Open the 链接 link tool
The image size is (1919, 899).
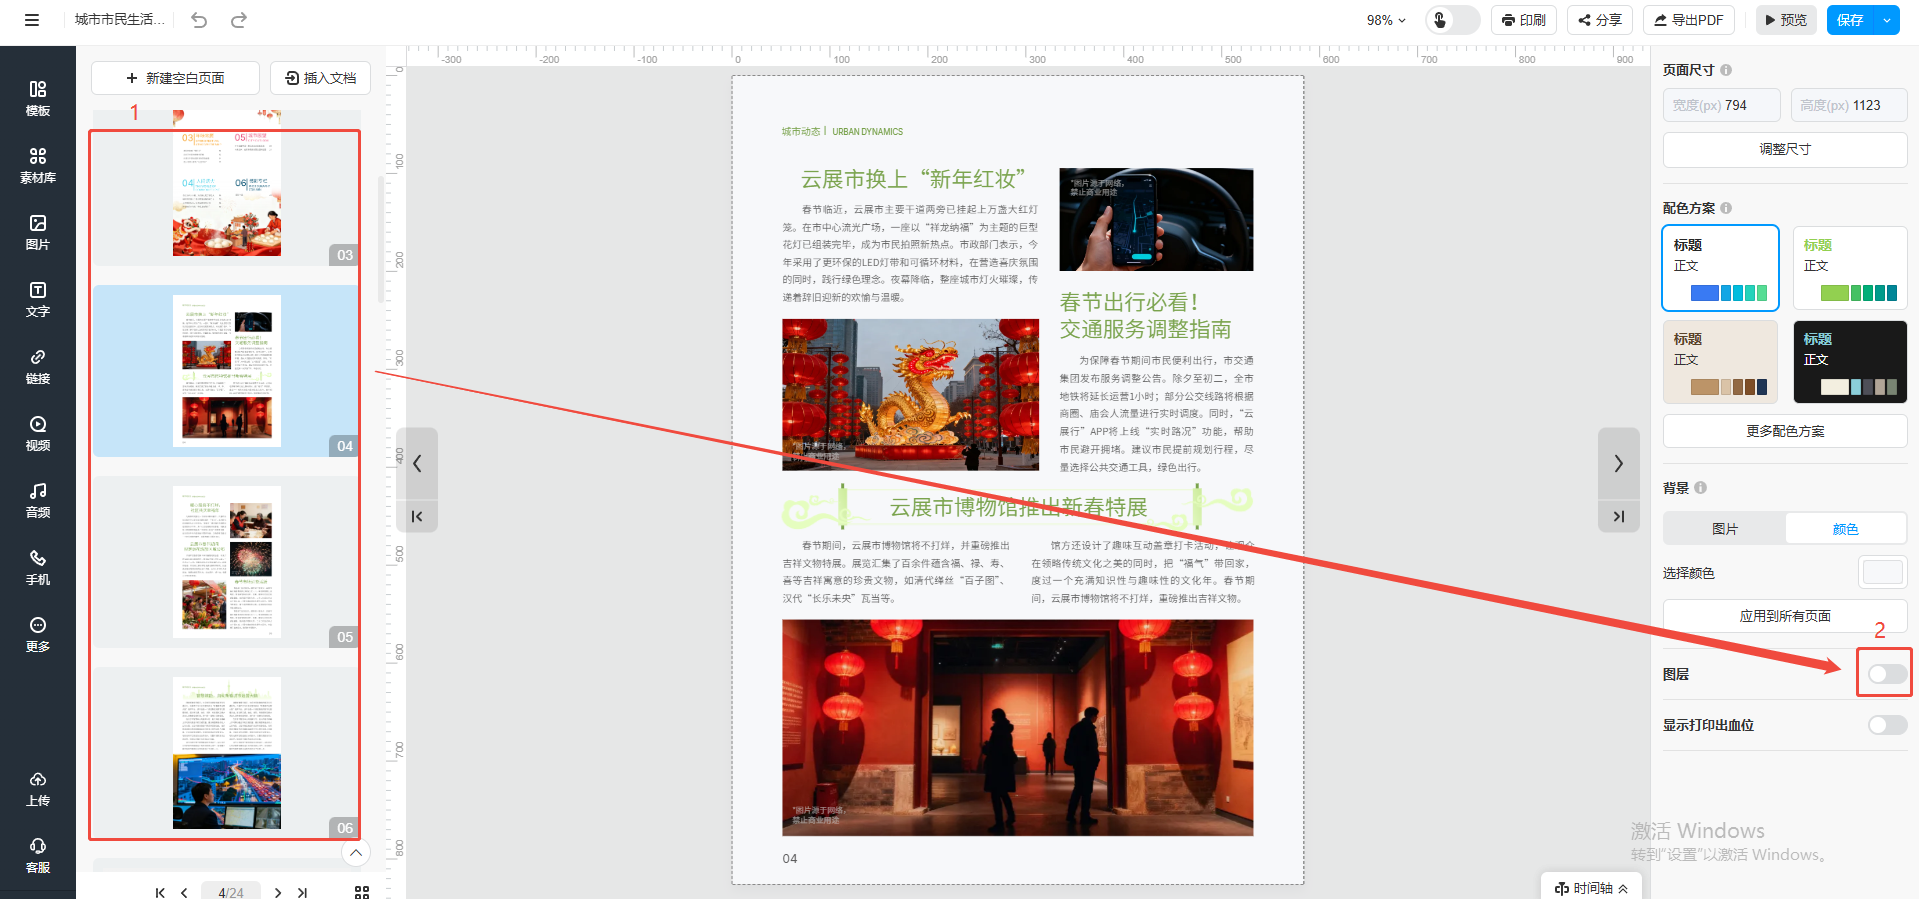pyautogui.click(x=37, y=366)
